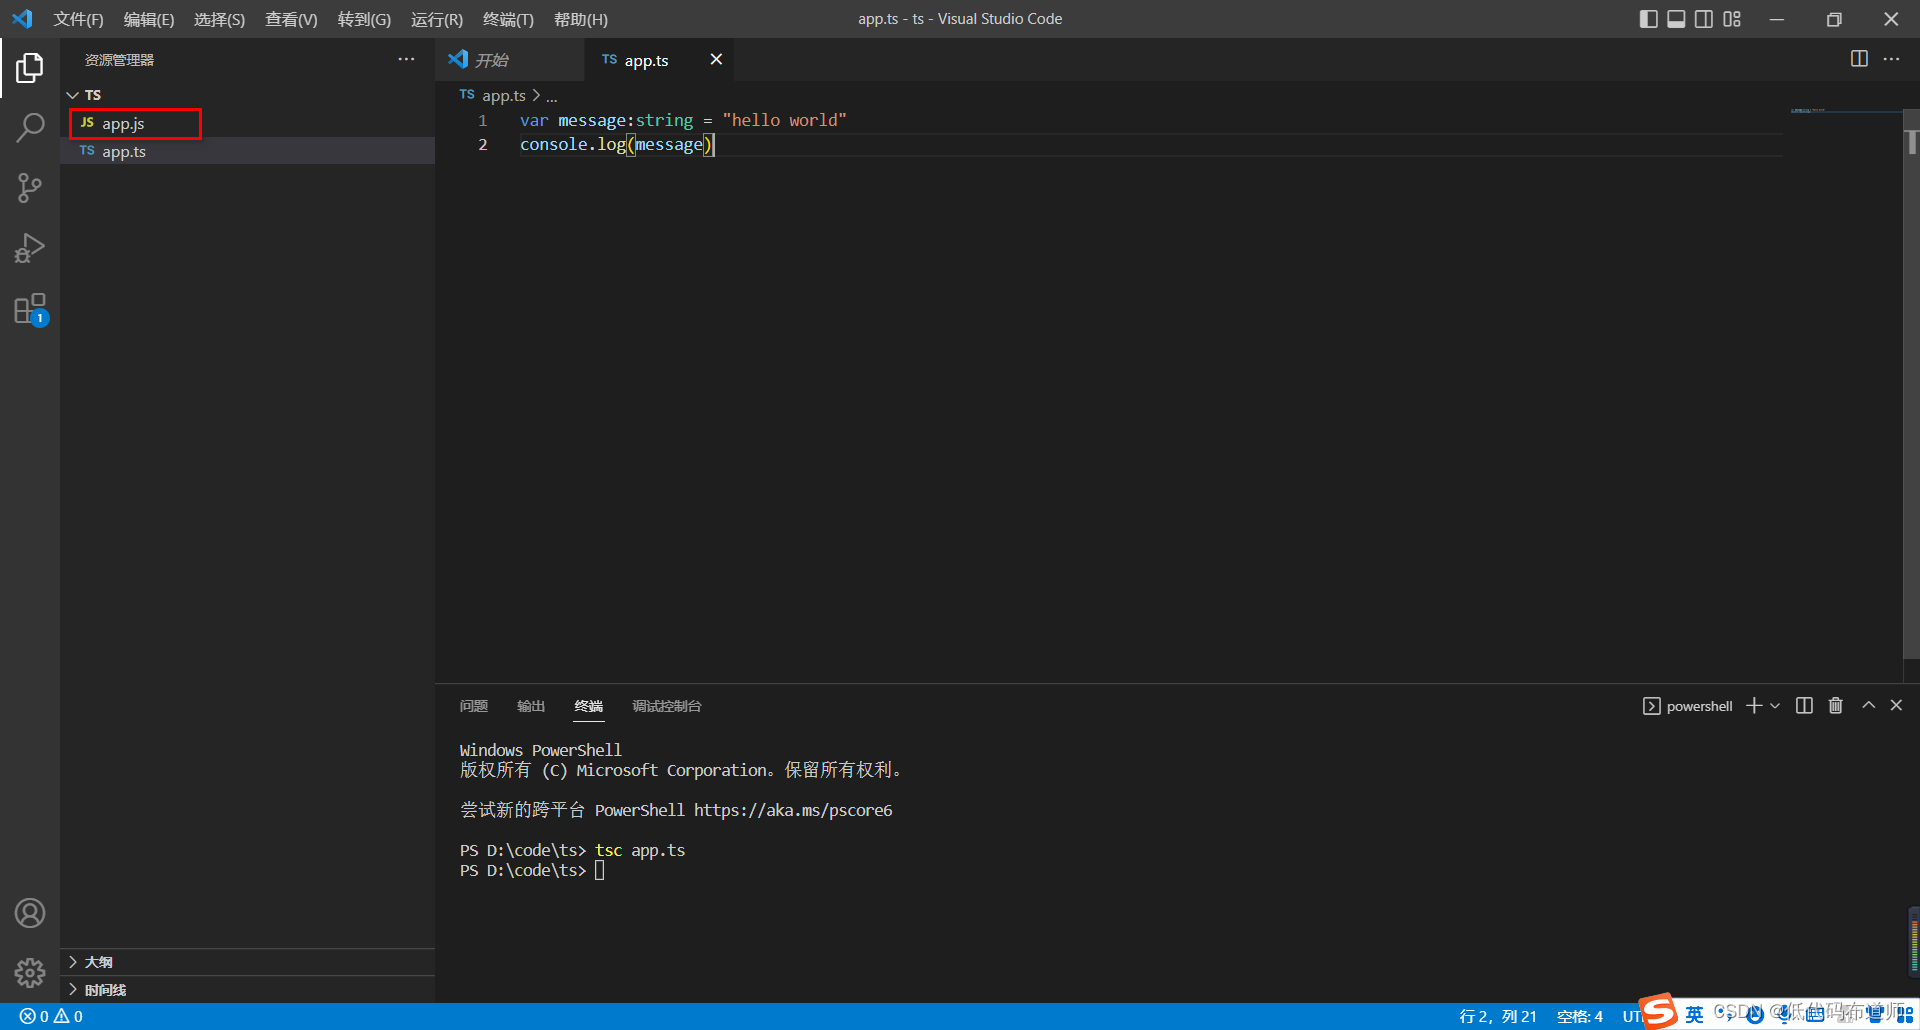The image size is (1920, 1030).
Task: Open the 帮助(H) menu
Action: (581, 19)
